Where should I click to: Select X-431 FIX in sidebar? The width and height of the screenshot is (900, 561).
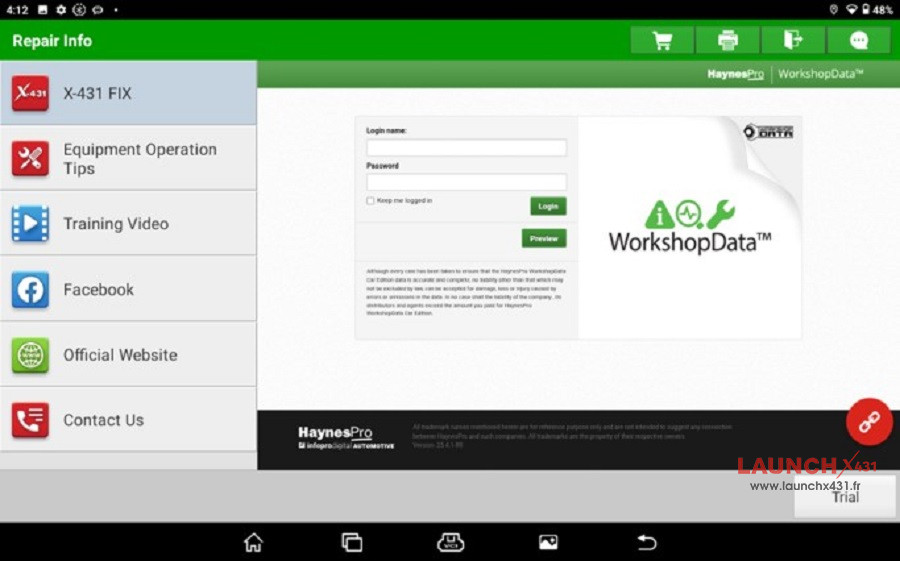128,93
